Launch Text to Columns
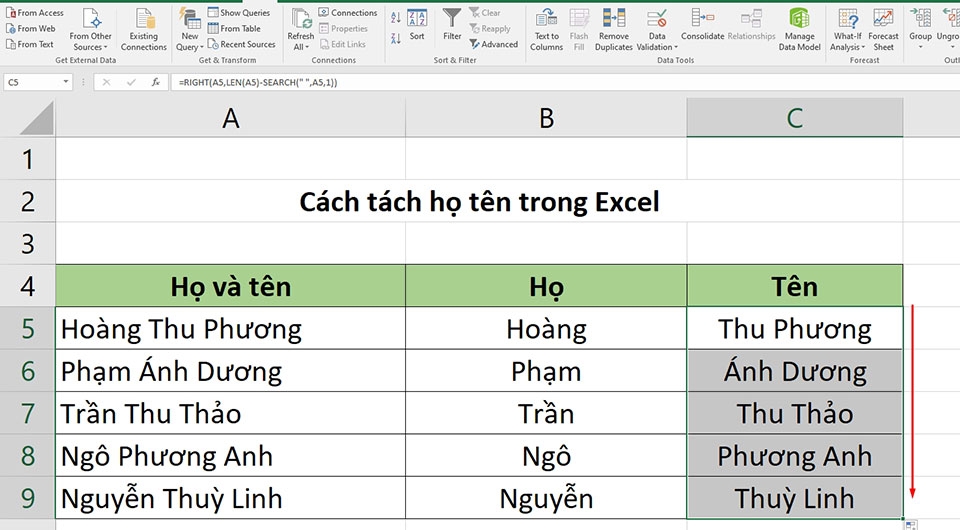Image resolution: width=960 pixels, height=530 pixels. pos(546,29)
